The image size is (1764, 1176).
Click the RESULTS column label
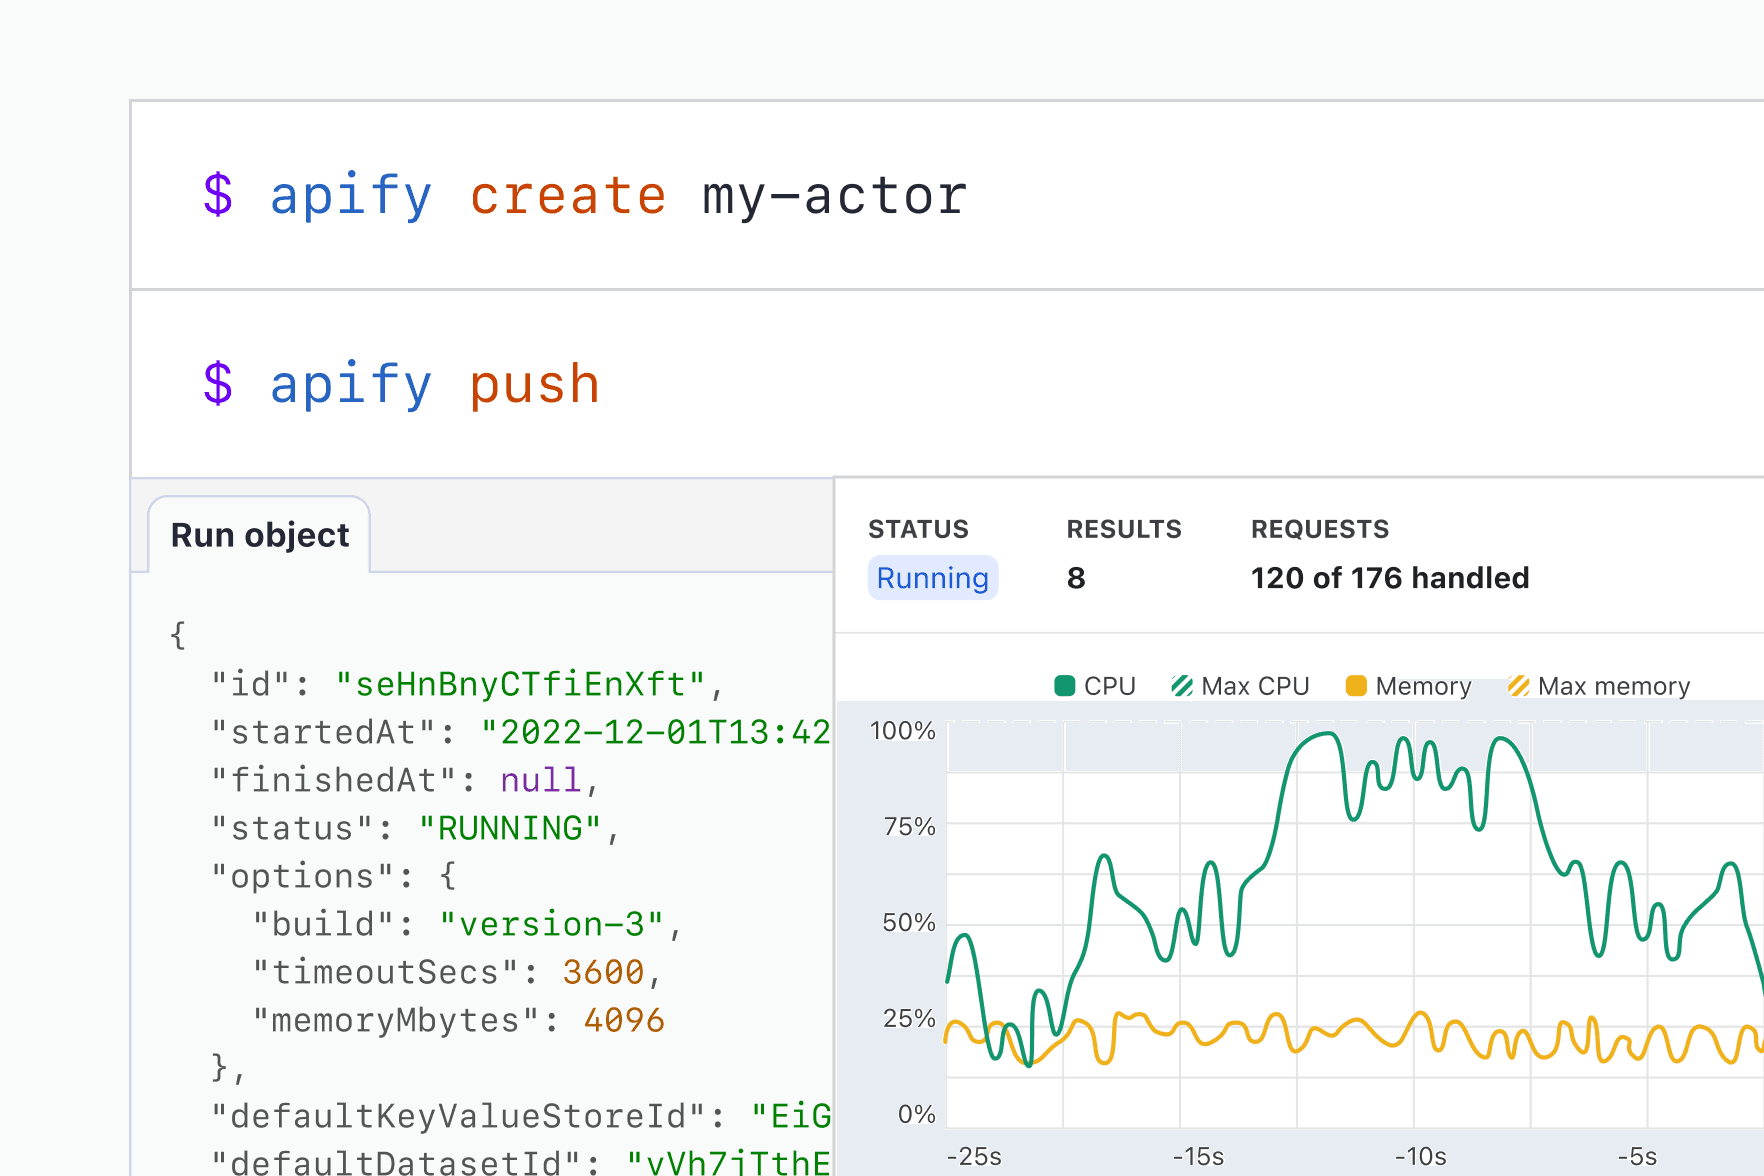1124,529
